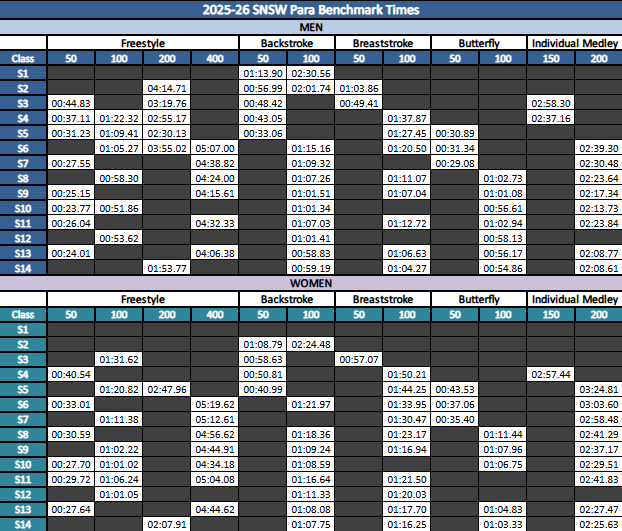The height and width of the screenshot is (531, 622).
Task: Select the cell 05:04.08
Action: click(x=215, y=479)
